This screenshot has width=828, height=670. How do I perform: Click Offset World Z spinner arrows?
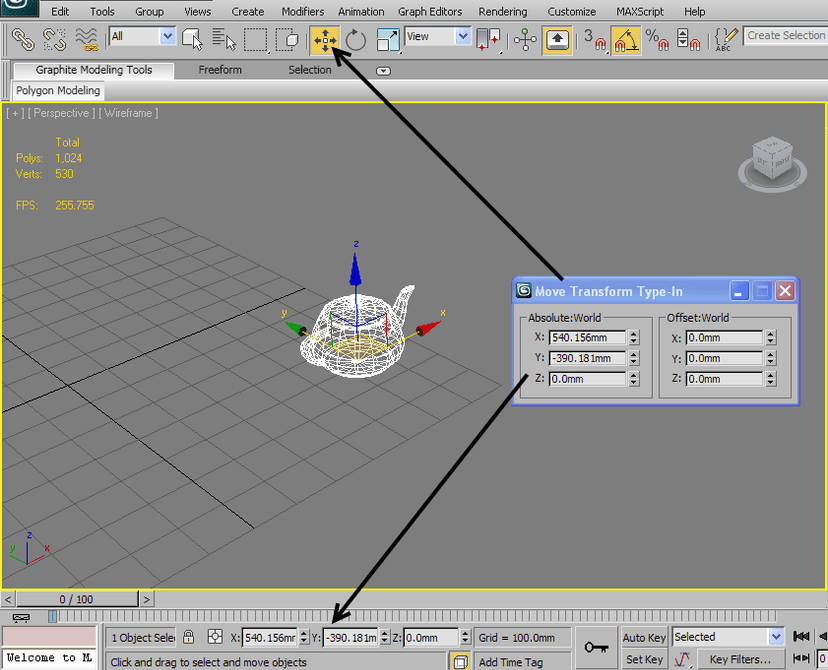771,379
